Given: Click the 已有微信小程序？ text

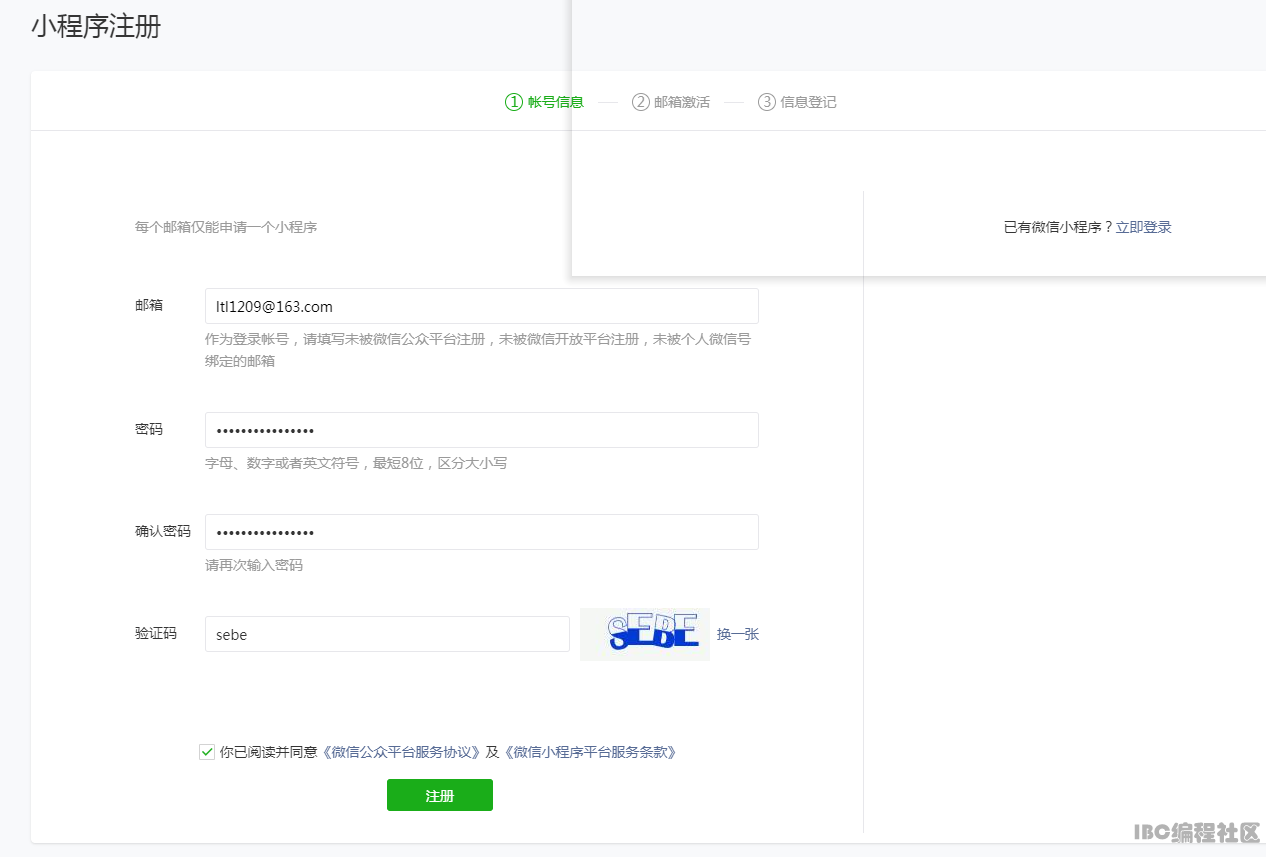Looking at the screenshot, I should click(x=1058, y=227).
